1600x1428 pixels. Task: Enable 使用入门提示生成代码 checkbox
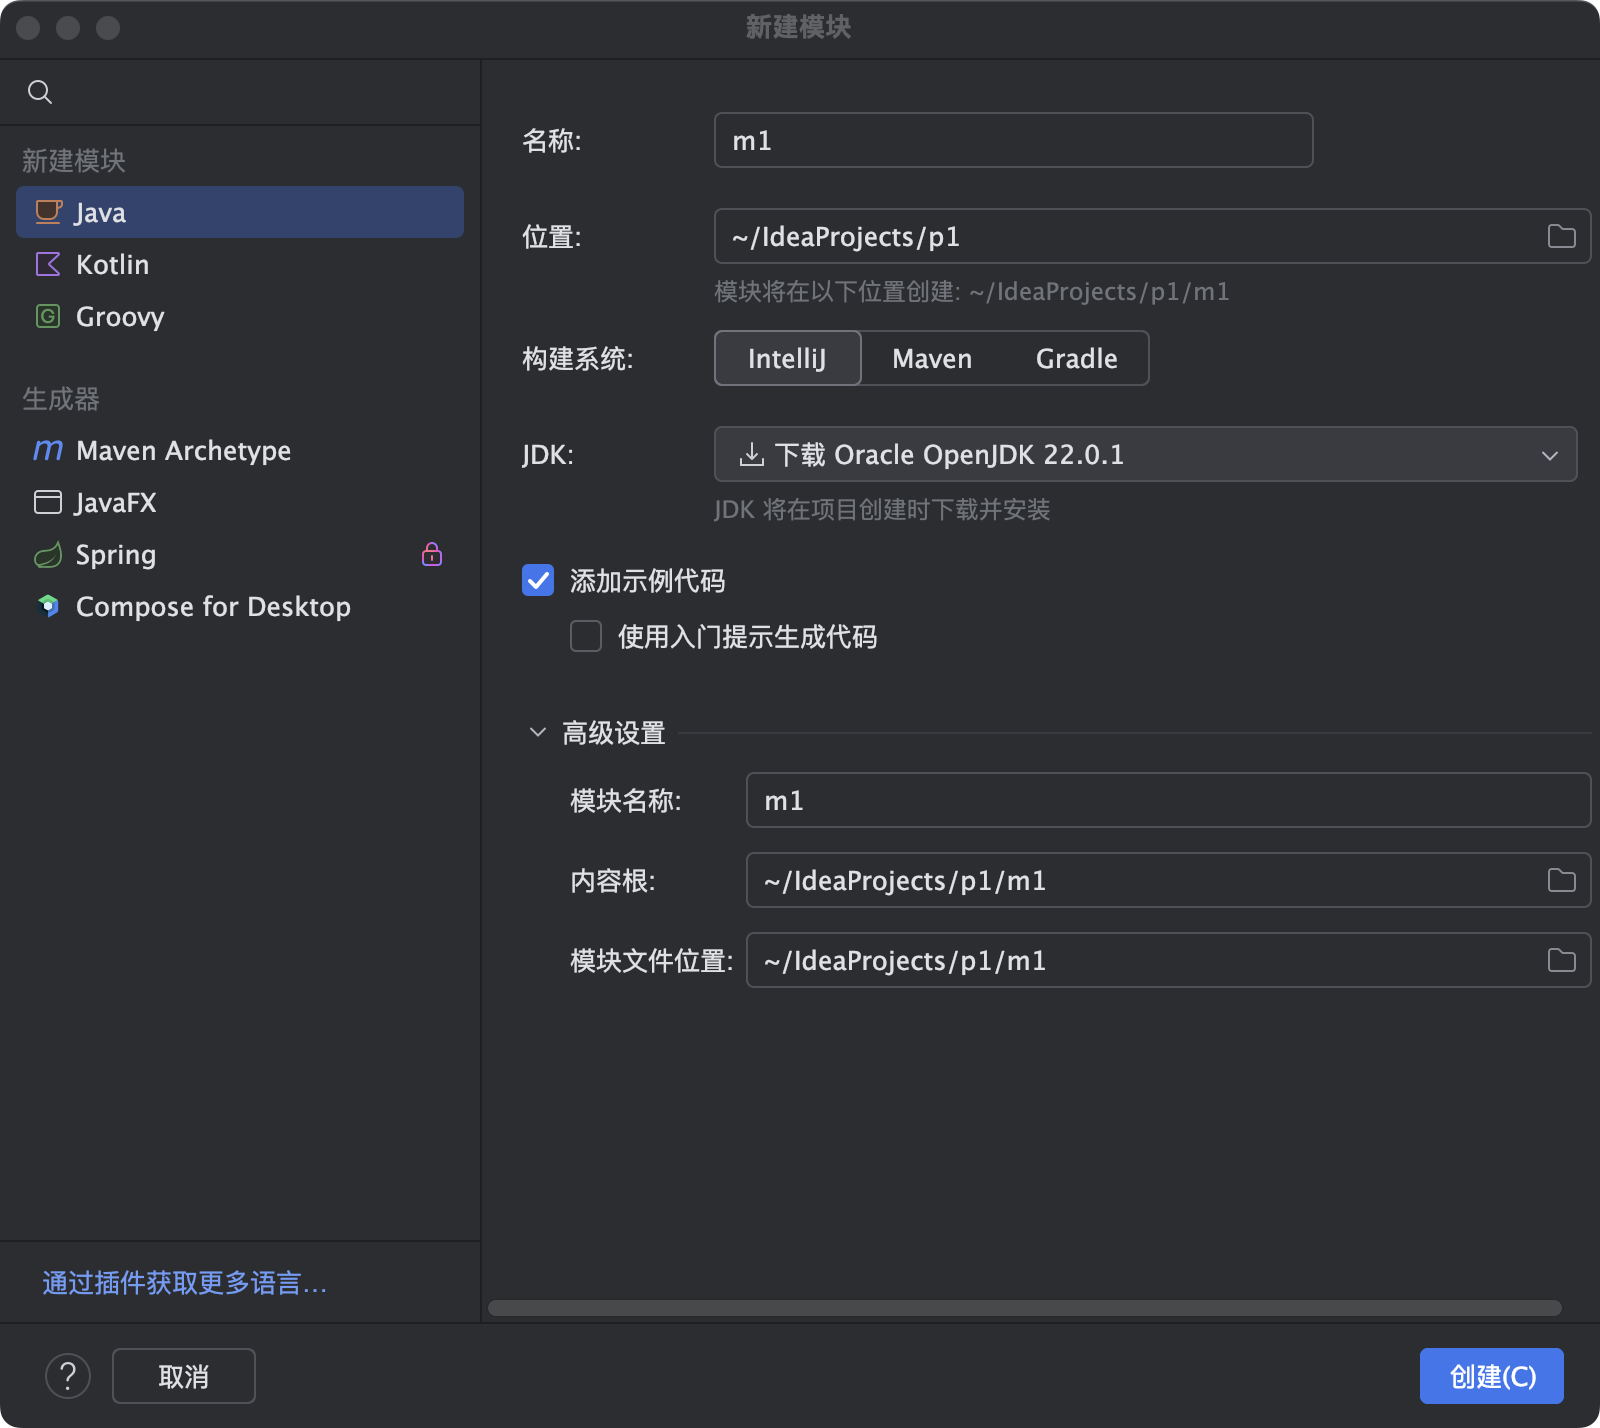coord(586,636)
